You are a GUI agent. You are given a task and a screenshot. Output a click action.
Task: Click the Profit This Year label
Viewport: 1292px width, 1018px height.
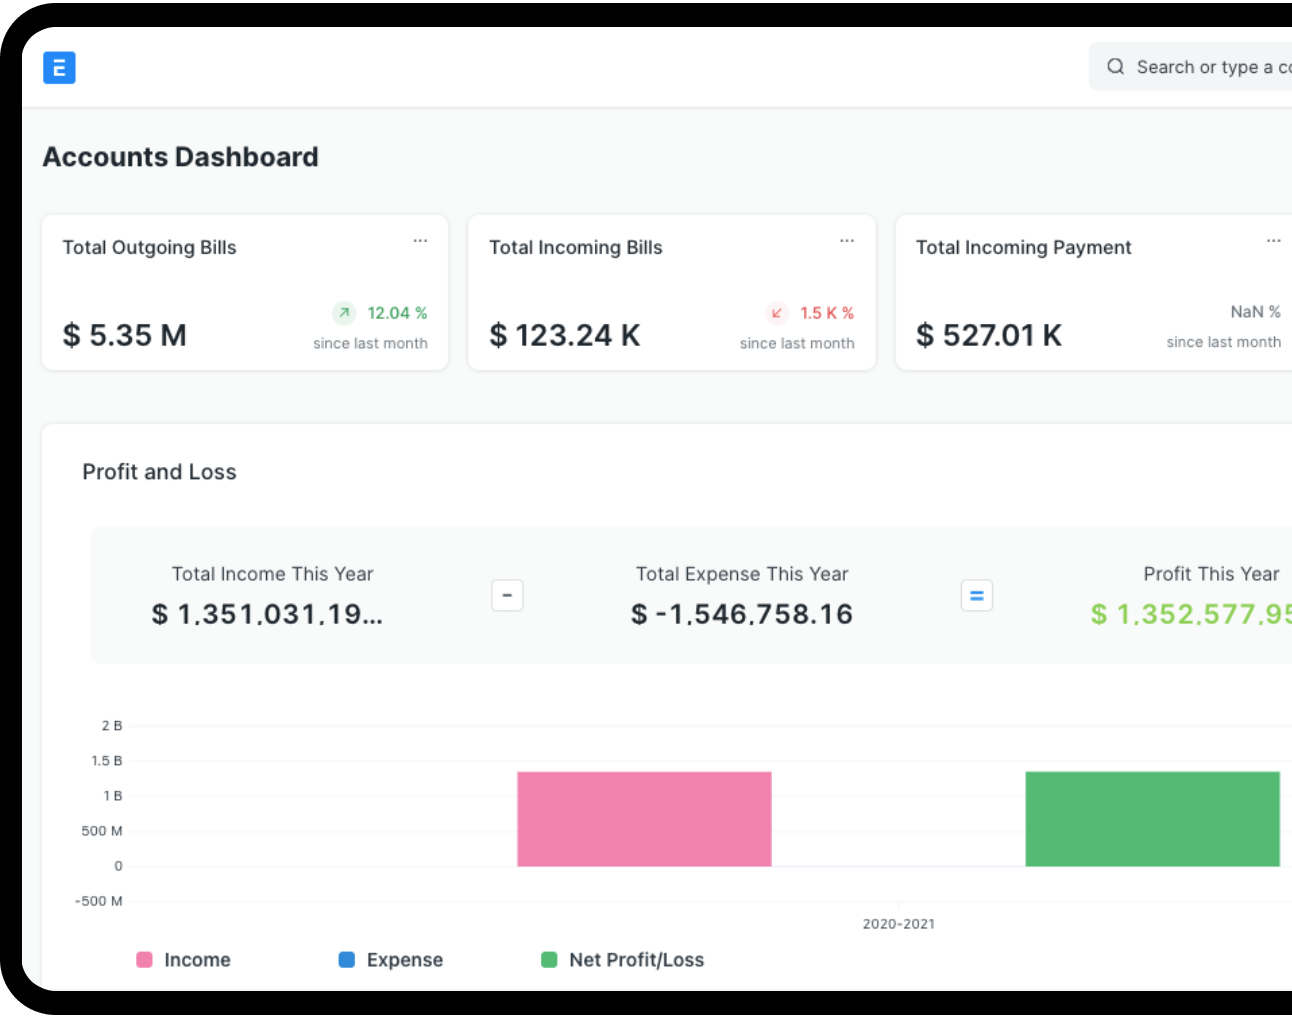[x=1212, y=574]
